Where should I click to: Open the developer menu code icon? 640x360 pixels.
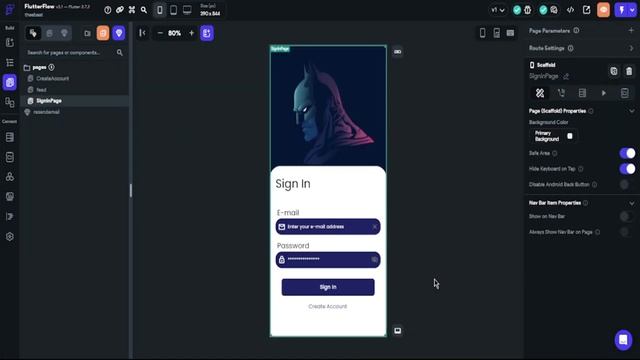point(570,10)
